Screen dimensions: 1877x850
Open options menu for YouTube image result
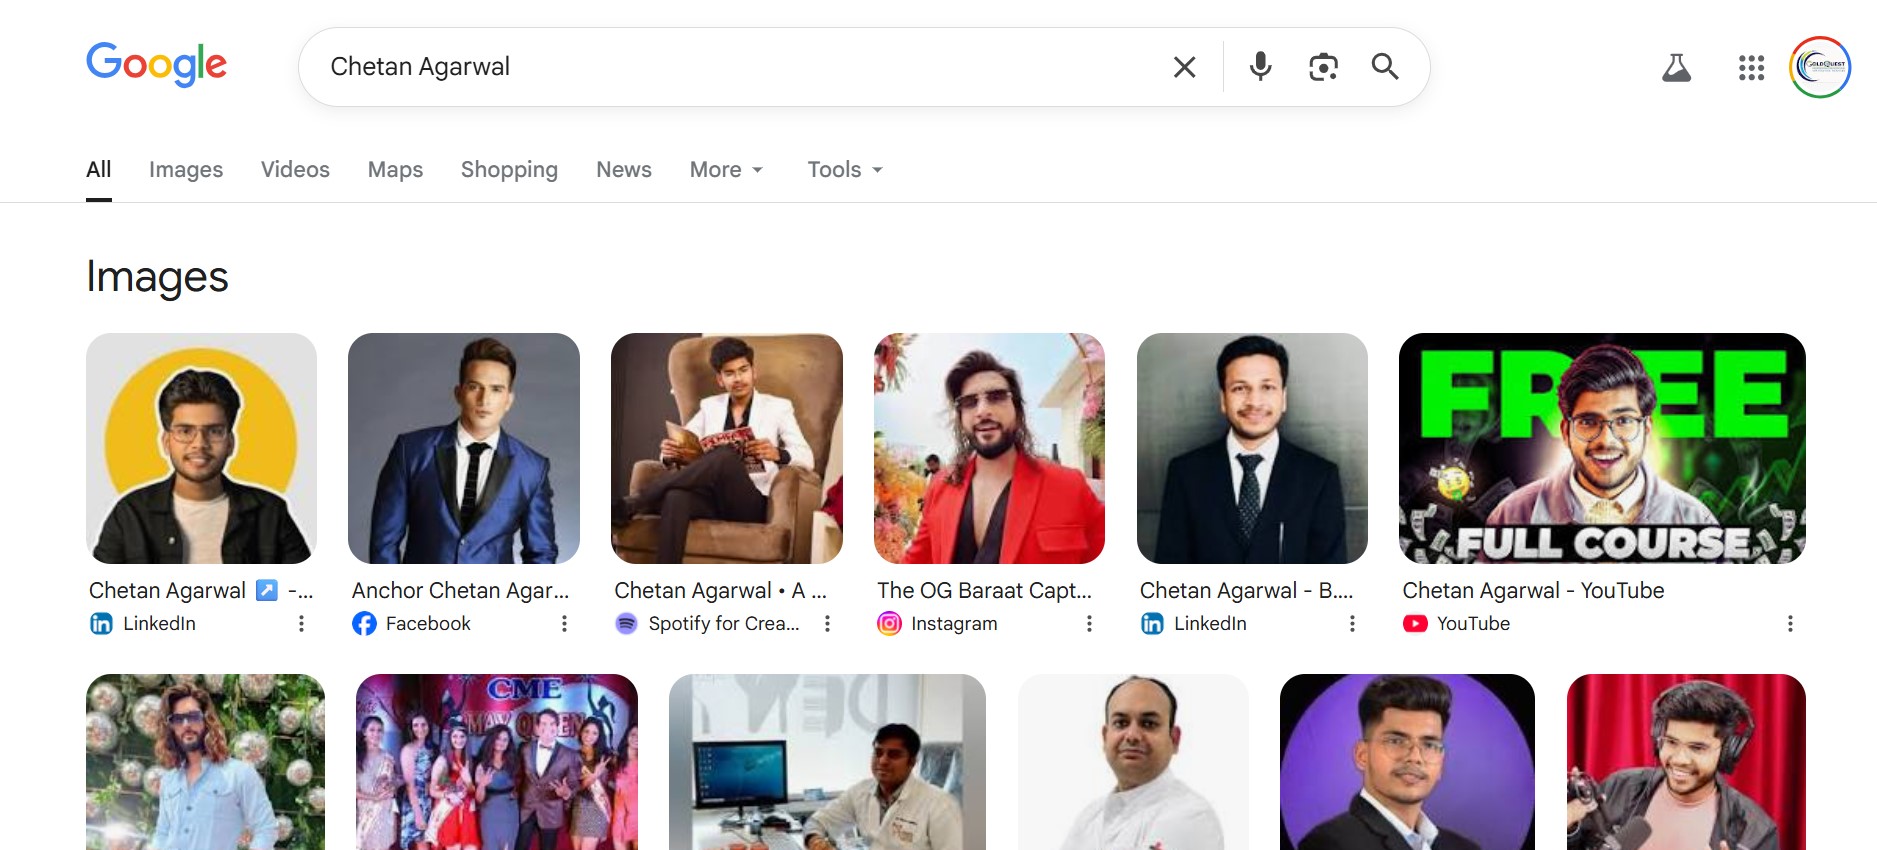pos(1790,624)
